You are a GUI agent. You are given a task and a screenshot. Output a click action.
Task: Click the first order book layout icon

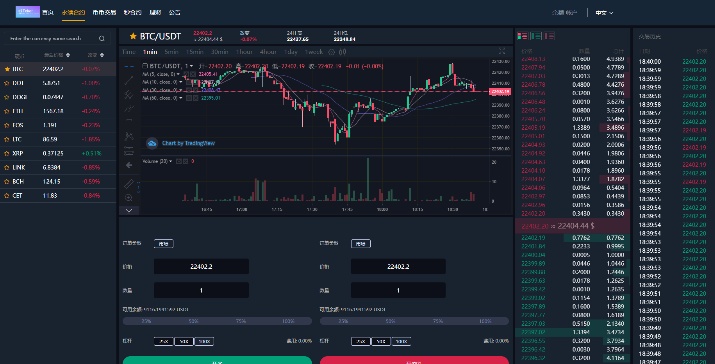(522, 36)
